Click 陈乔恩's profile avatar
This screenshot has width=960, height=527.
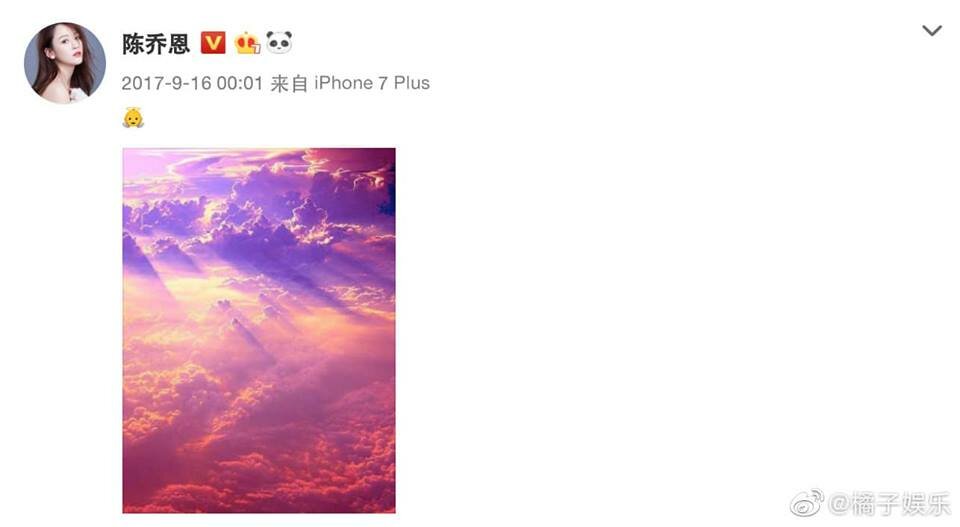click(65, 62)
